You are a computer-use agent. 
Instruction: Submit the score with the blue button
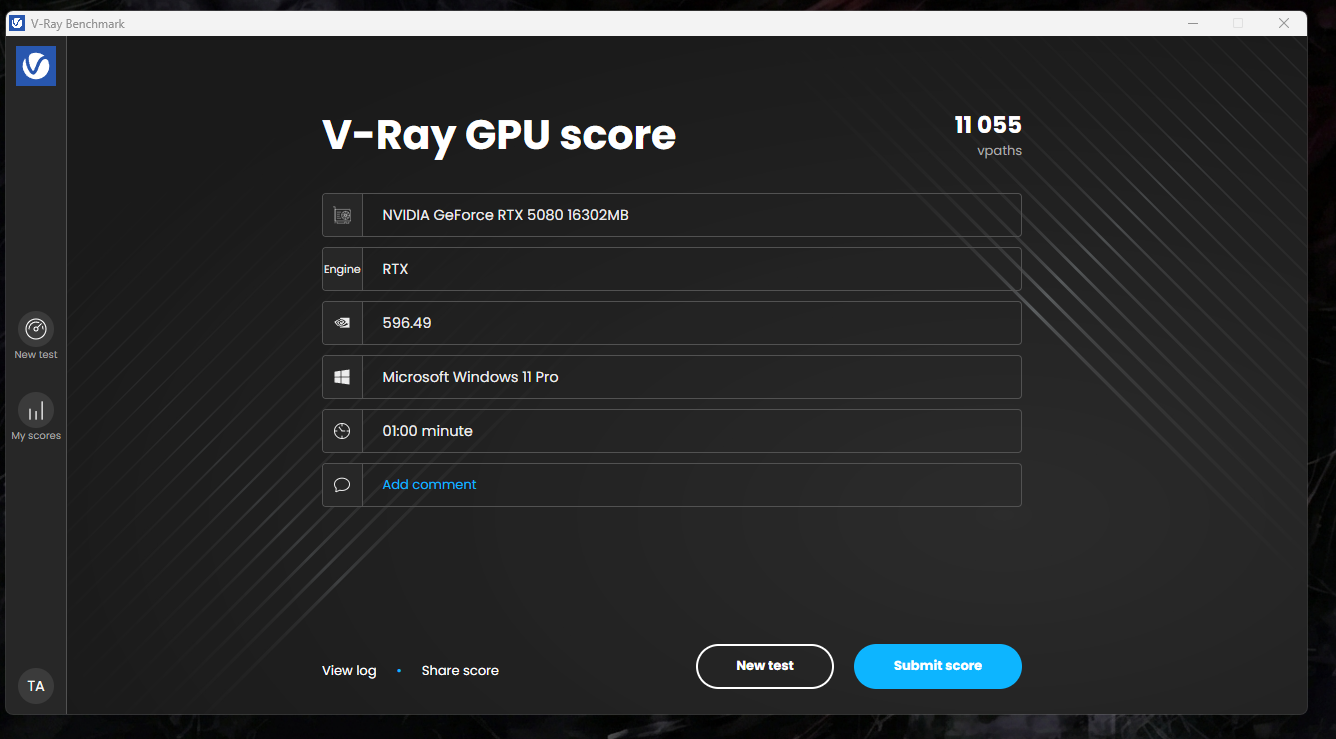(x=938, y=666)
